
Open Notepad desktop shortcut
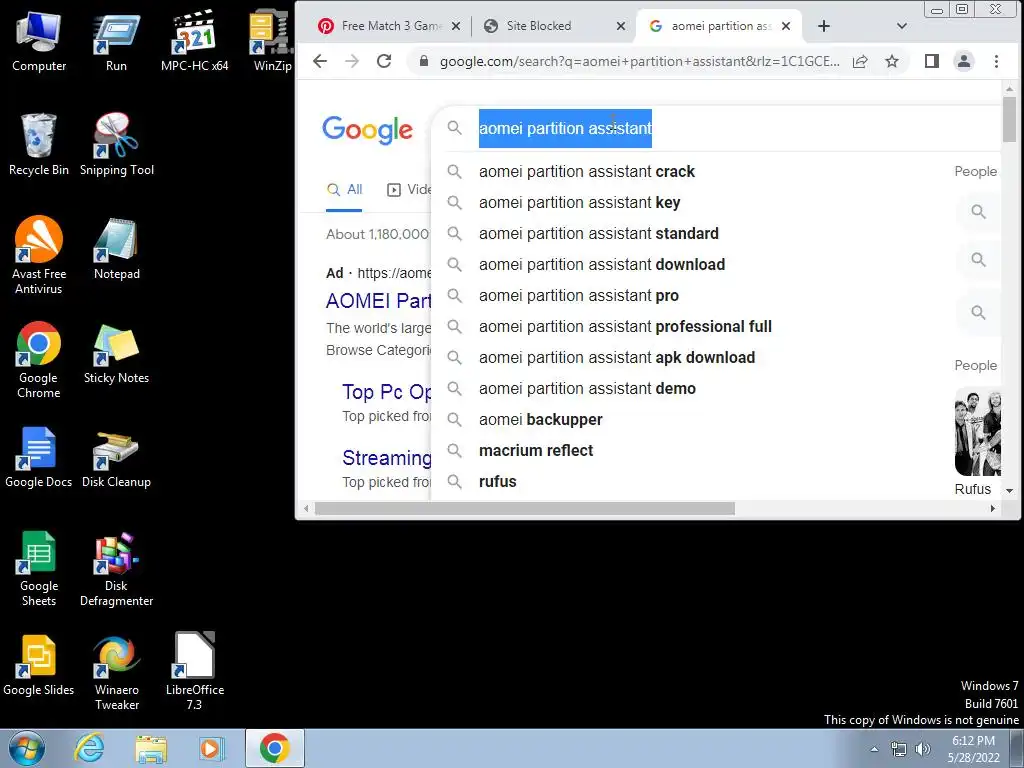[116, 249]
